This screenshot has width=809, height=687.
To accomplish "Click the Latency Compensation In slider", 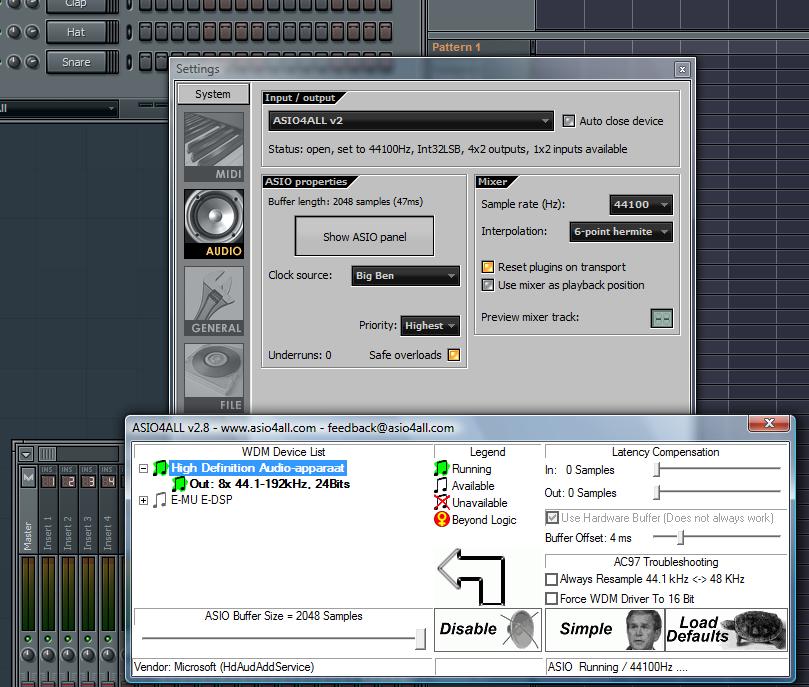I will pyautogui.click(x=657, y=469).
